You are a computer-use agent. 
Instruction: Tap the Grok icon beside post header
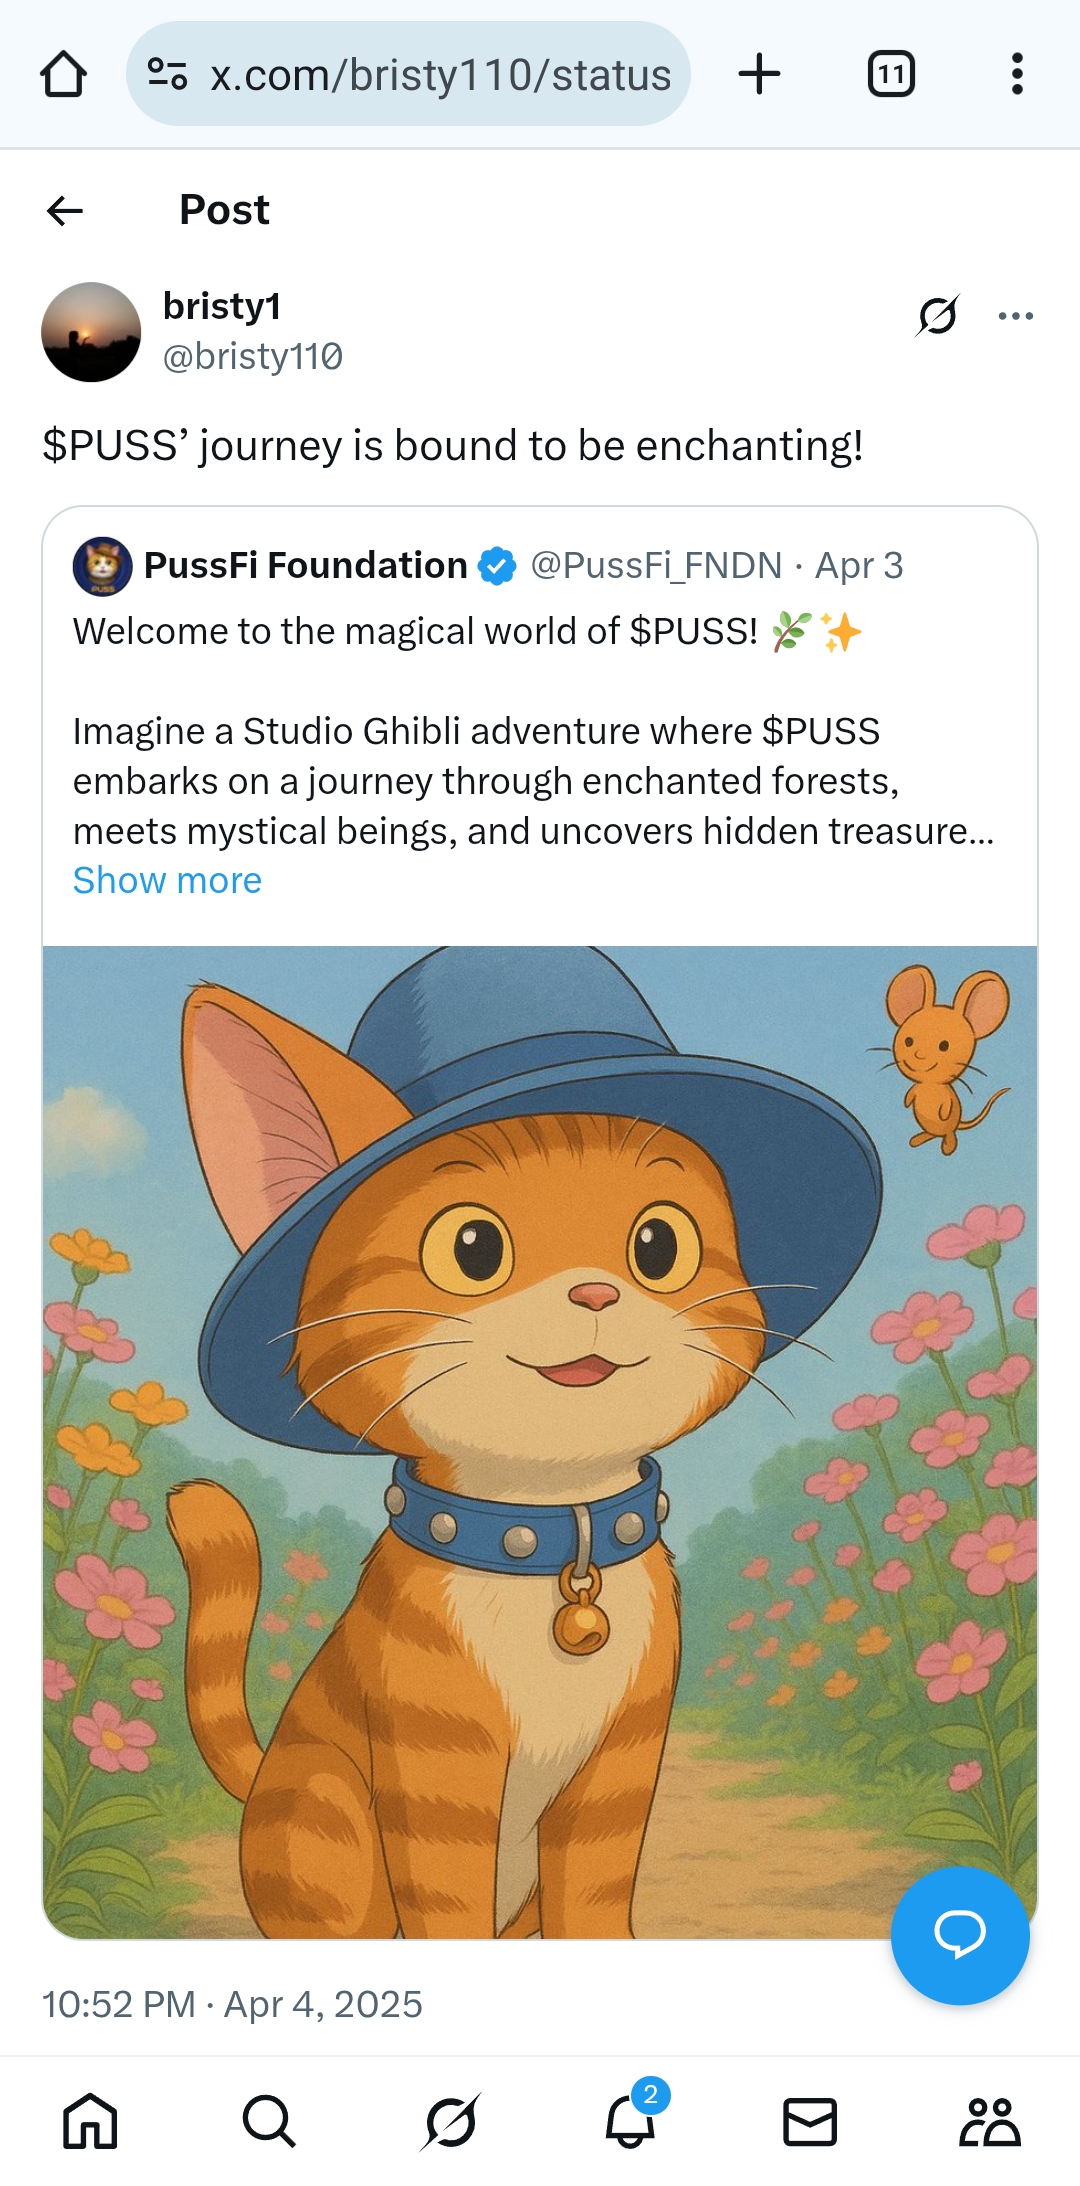click(938, 316)
